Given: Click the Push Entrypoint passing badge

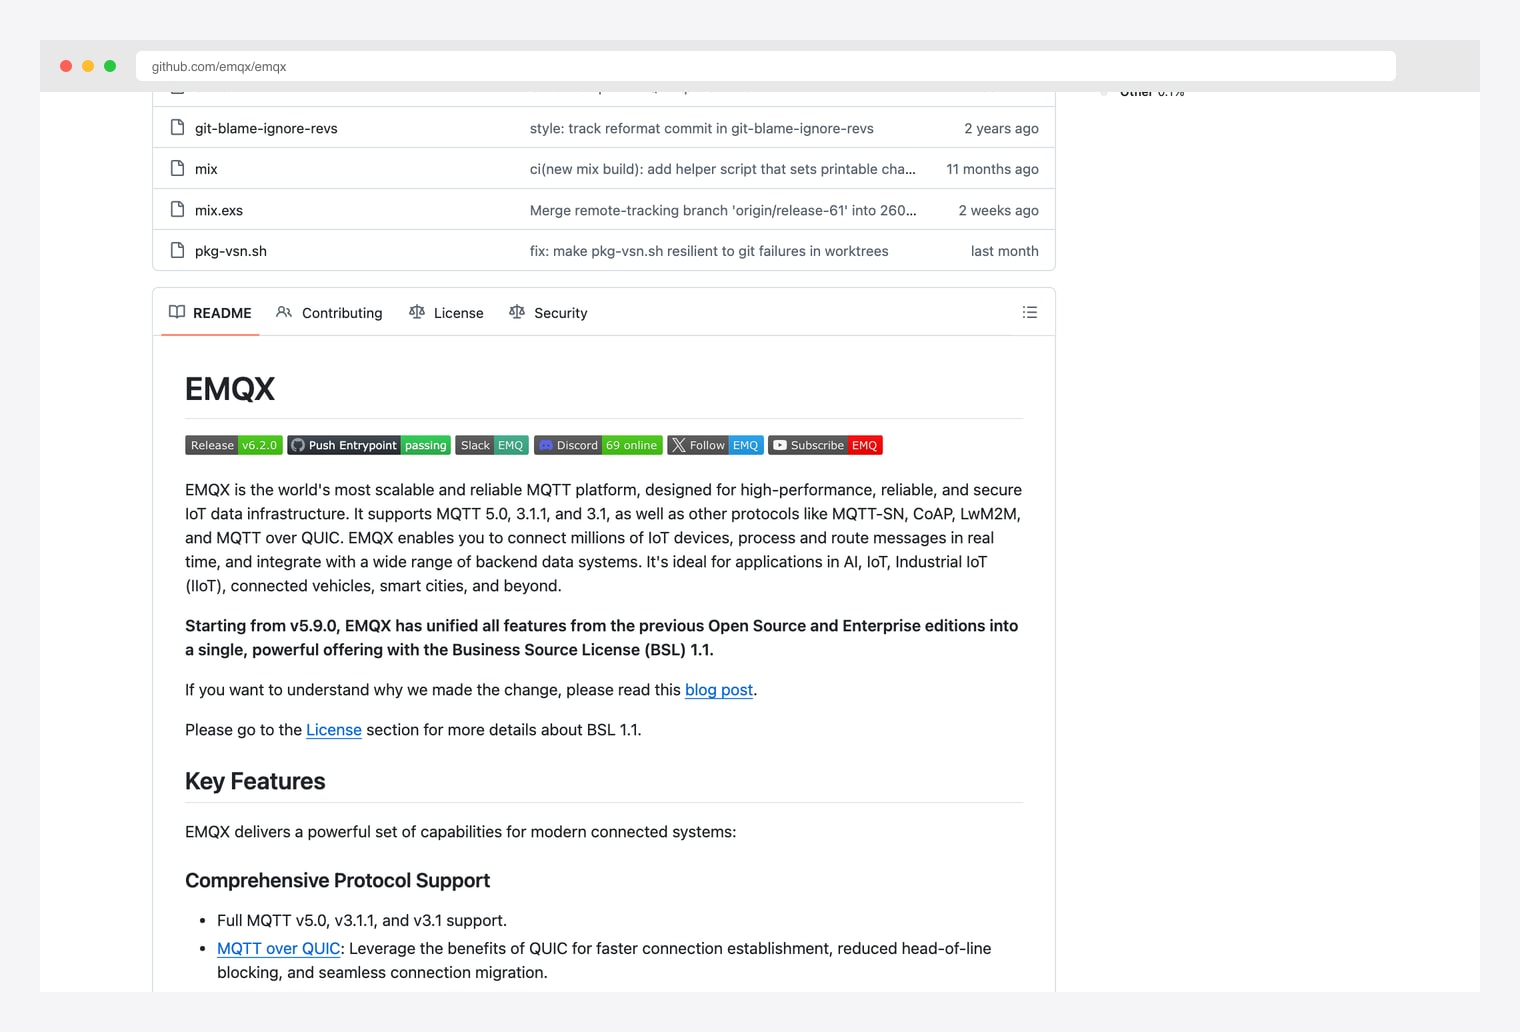Looking at the screenshot, I should coord(369,445).
